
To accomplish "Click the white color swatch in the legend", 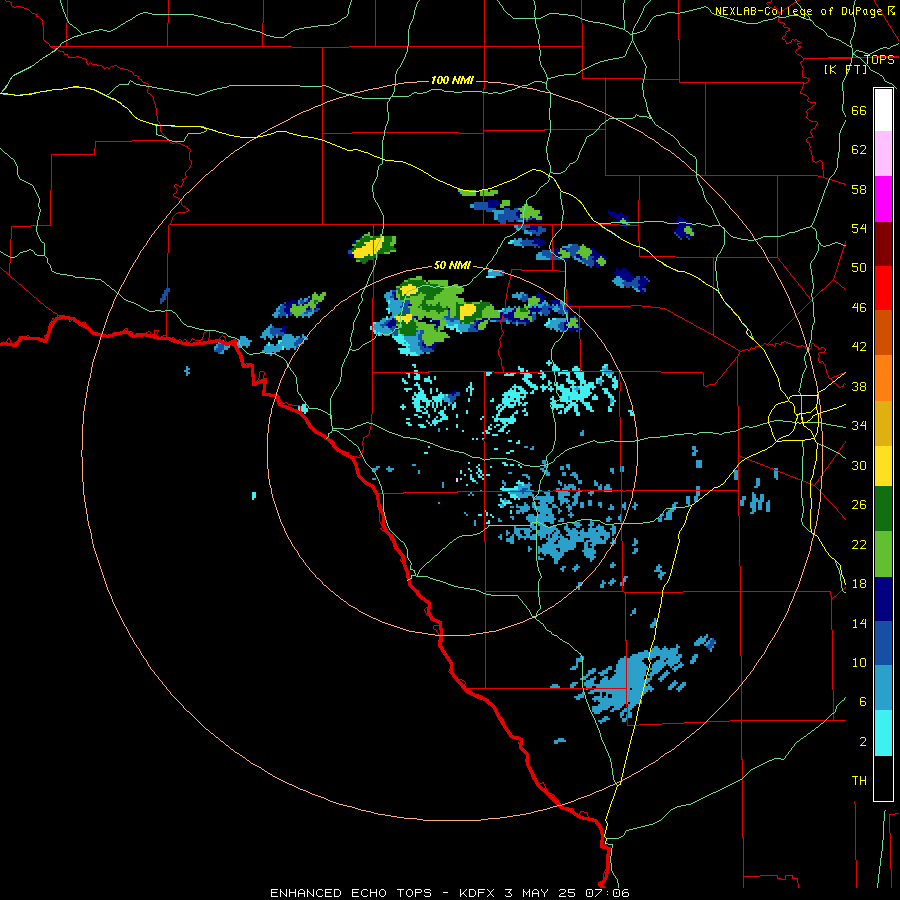I will (883, 110).
